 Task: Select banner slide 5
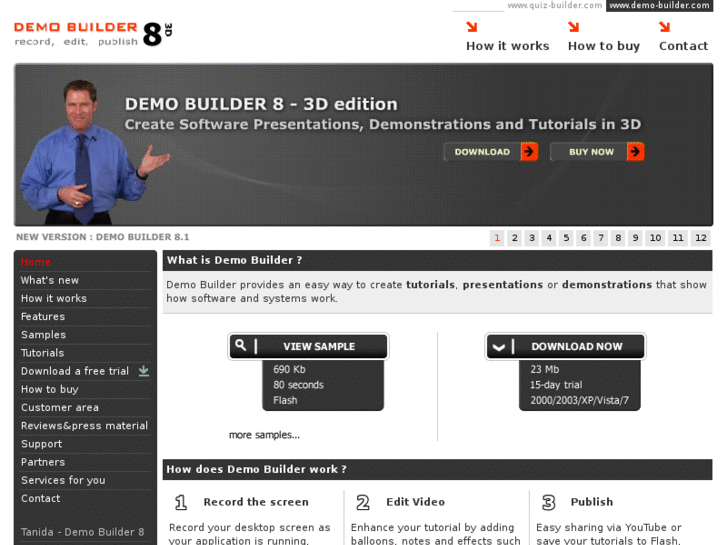566,238
